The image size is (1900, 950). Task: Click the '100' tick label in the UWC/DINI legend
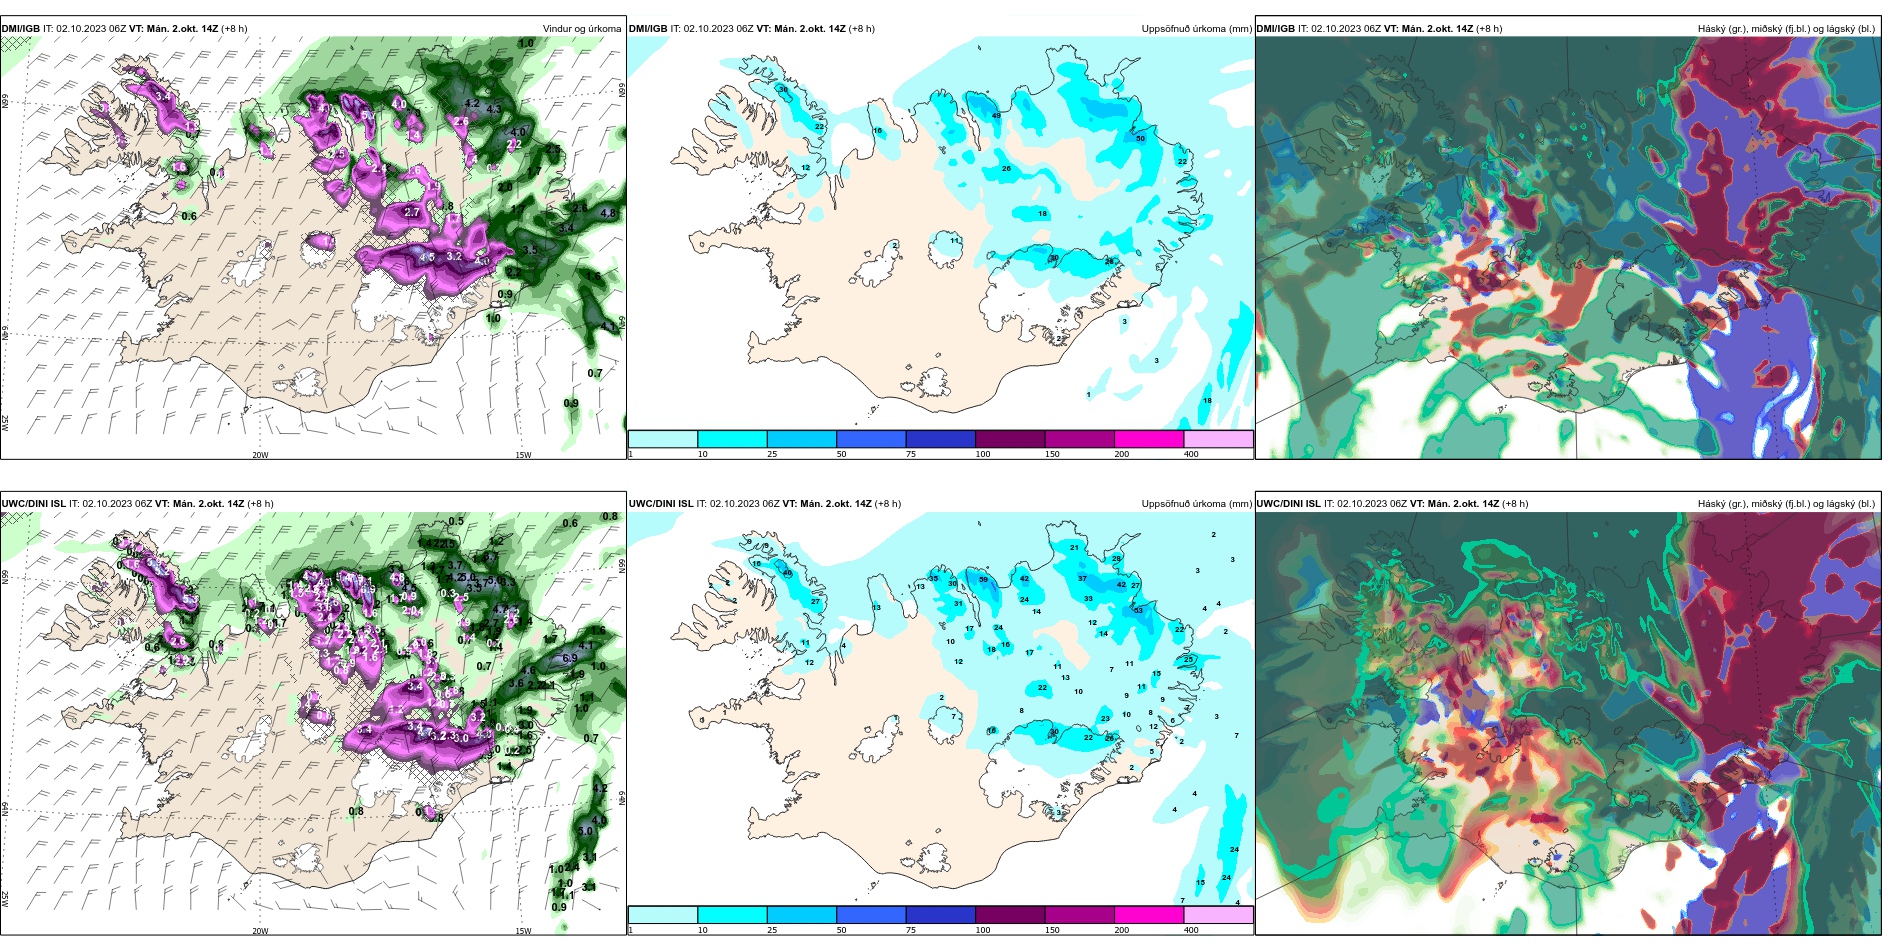tap(983, 930)
